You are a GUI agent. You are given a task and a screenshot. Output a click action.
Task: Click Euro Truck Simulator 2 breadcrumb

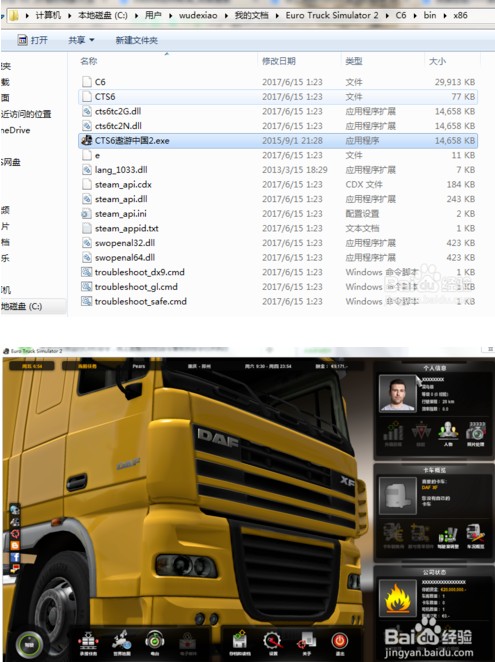point(332,15)
